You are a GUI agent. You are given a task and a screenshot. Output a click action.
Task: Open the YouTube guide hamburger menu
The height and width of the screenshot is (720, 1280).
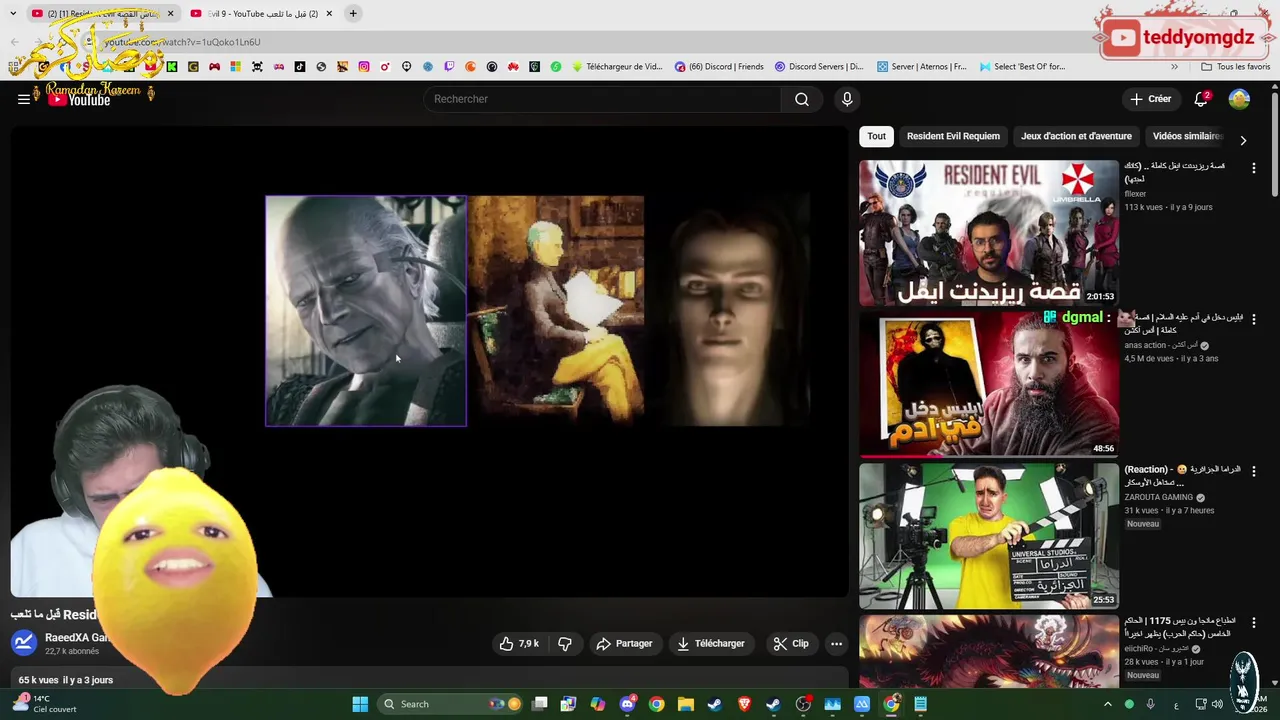point(23,99)
